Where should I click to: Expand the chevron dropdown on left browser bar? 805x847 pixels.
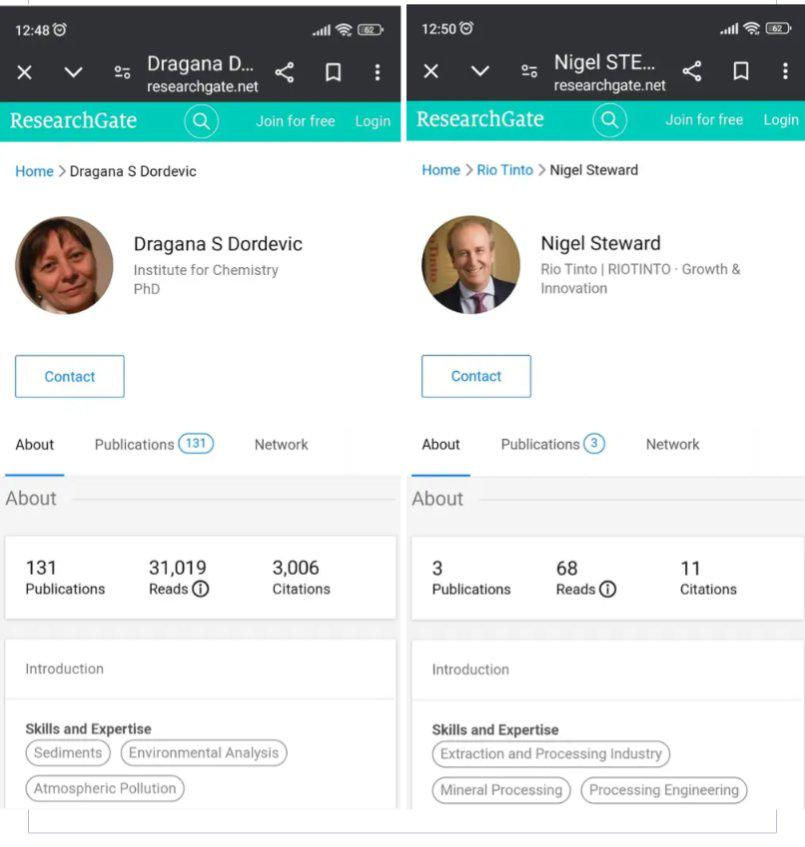pos(73,72)
